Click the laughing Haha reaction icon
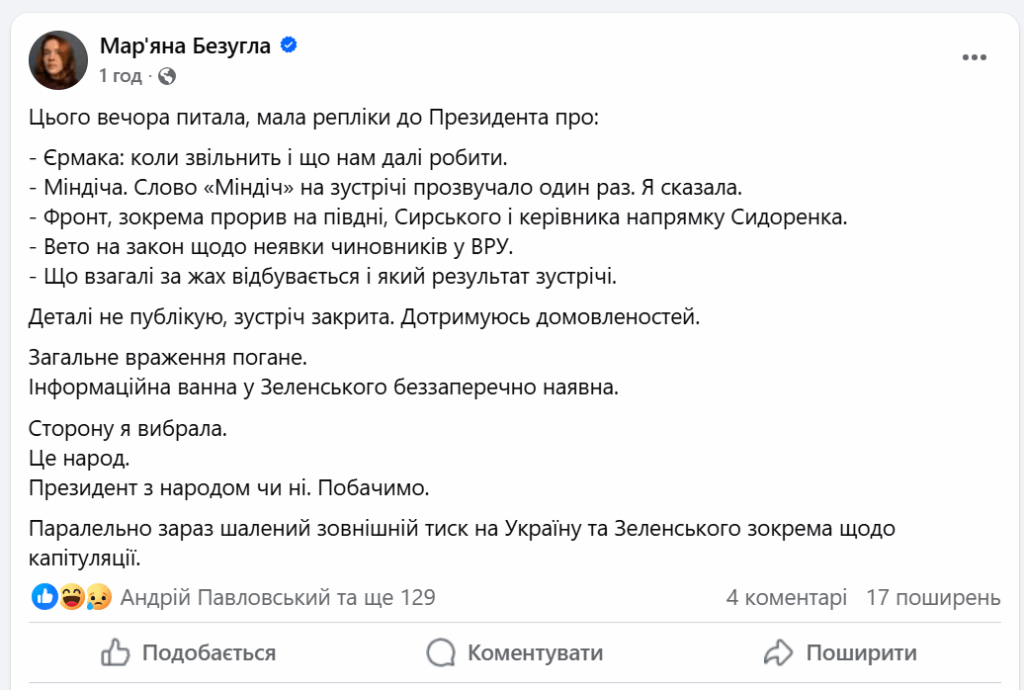This screenshot has width=1024, height=690. [71, 598]
